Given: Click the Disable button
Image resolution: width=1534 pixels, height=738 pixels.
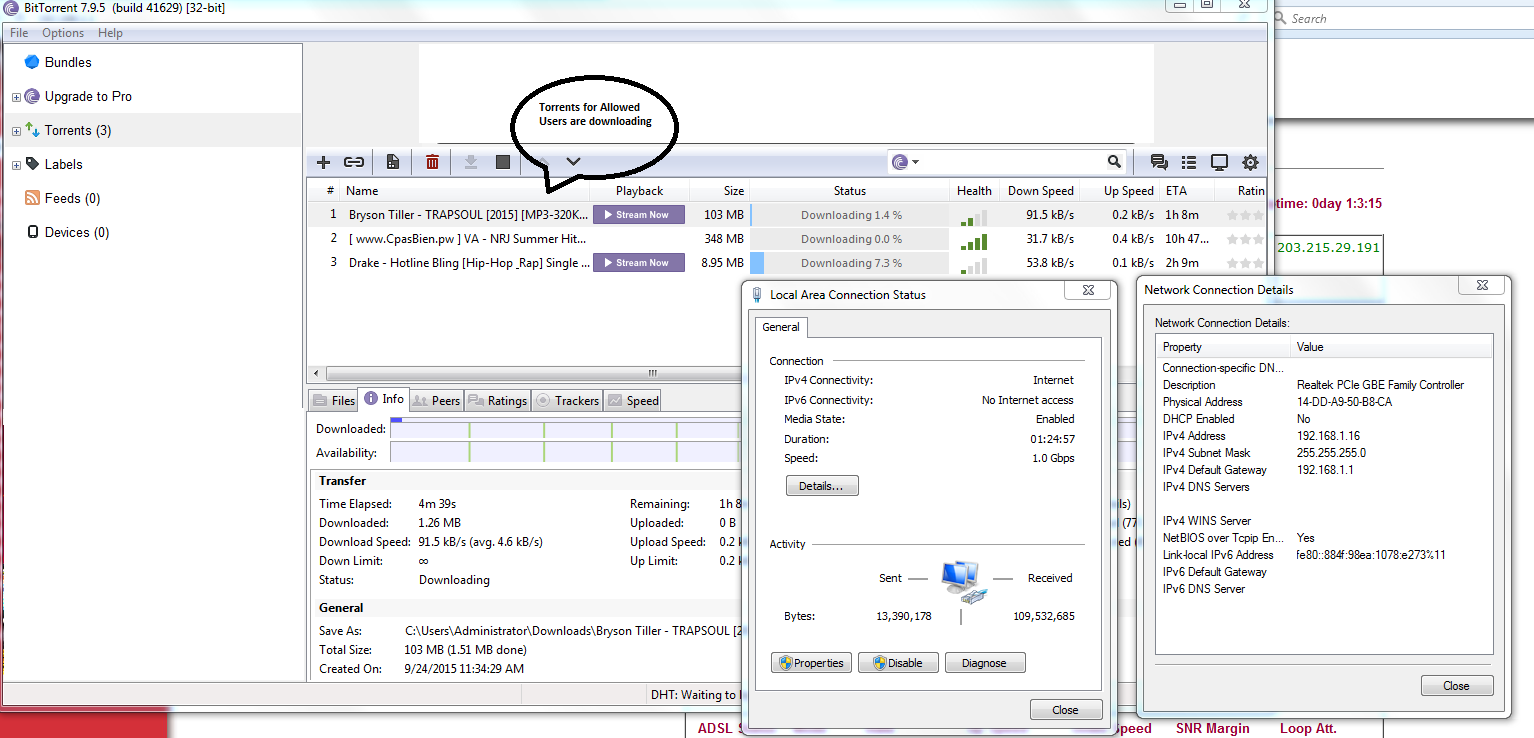Looking at the screenshot, I should pyautogui.click(x=898, y=663).
